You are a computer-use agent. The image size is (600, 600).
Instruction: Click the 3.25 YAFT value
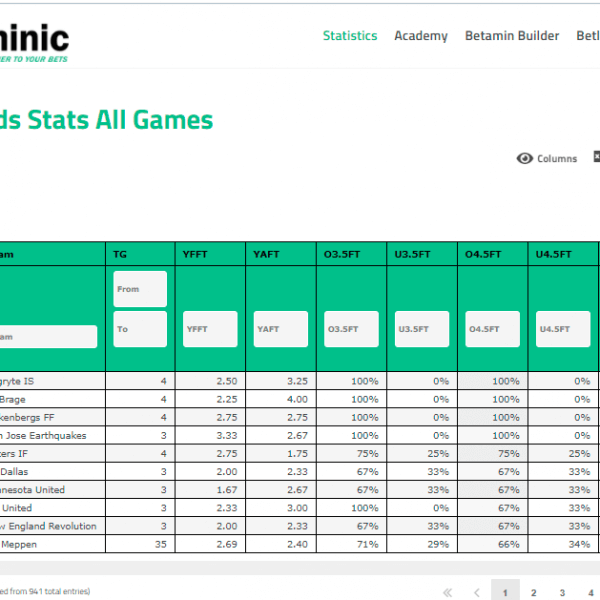(x=297, y=381)
